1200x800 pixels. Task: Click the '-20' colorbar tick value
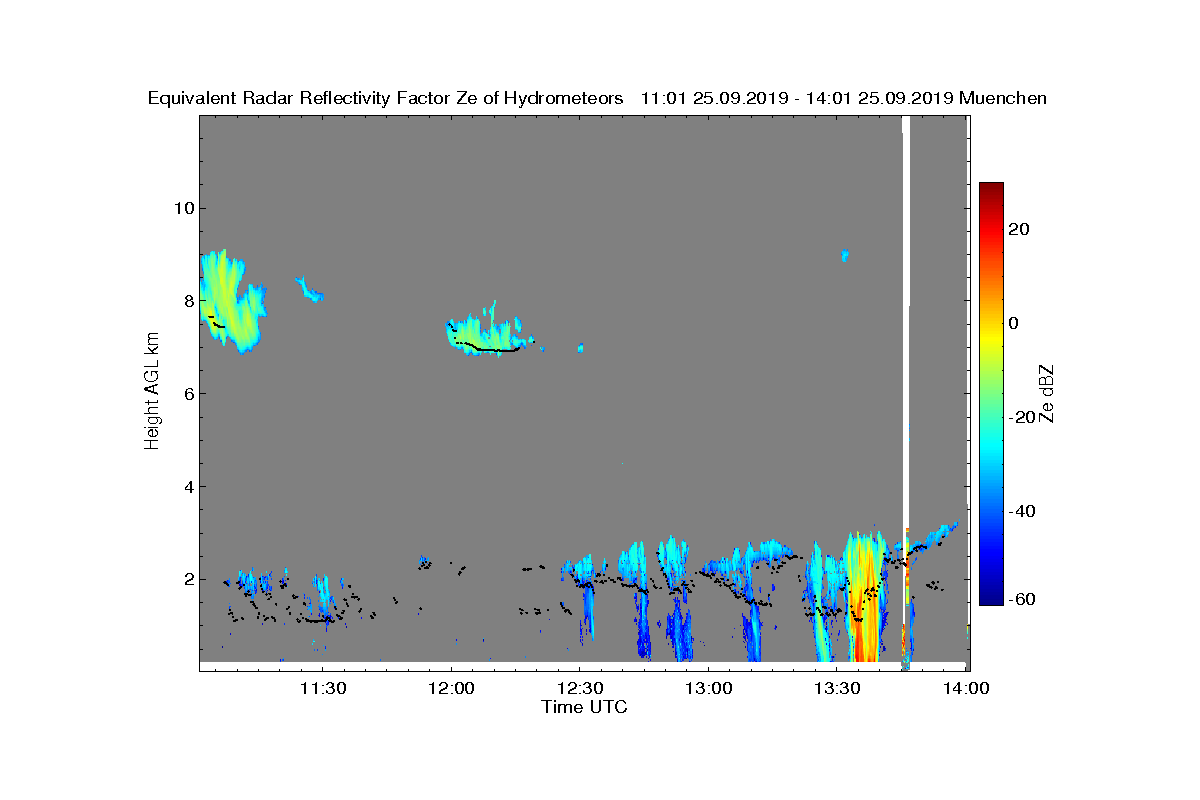[x=1023, y=417]
